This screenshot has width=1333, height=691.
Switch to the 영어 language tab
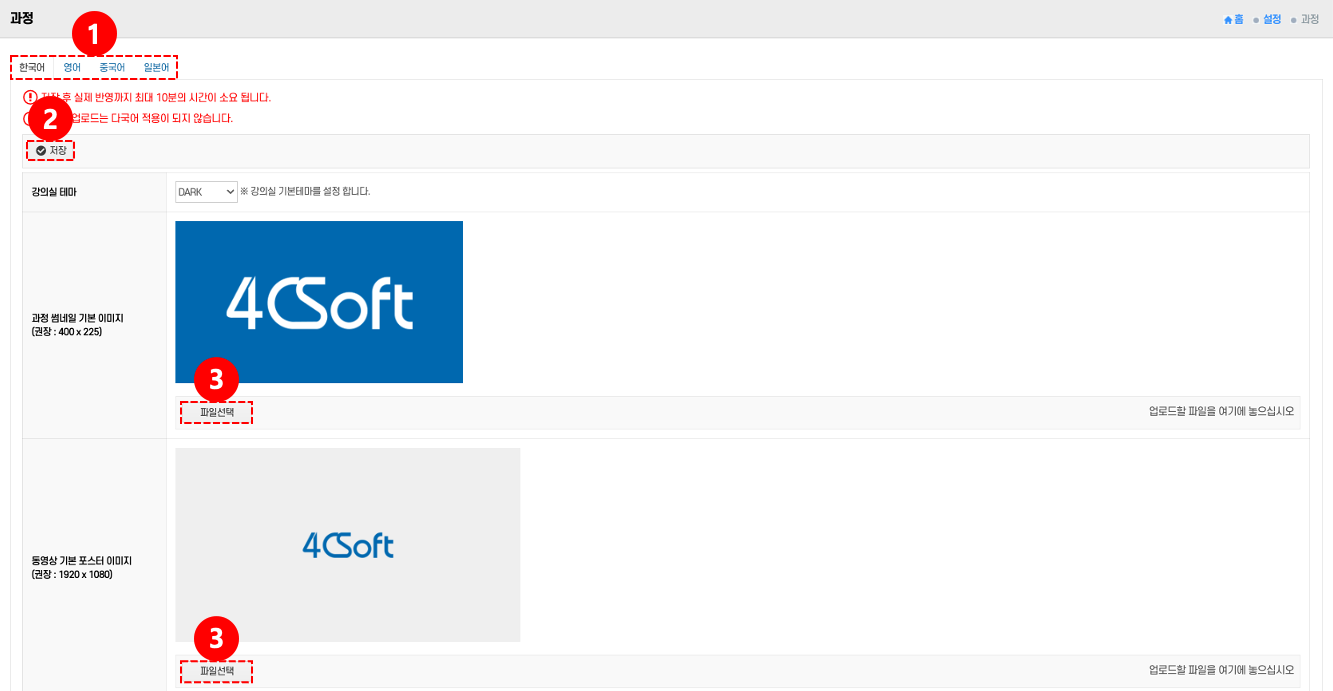tap(72, 68)
